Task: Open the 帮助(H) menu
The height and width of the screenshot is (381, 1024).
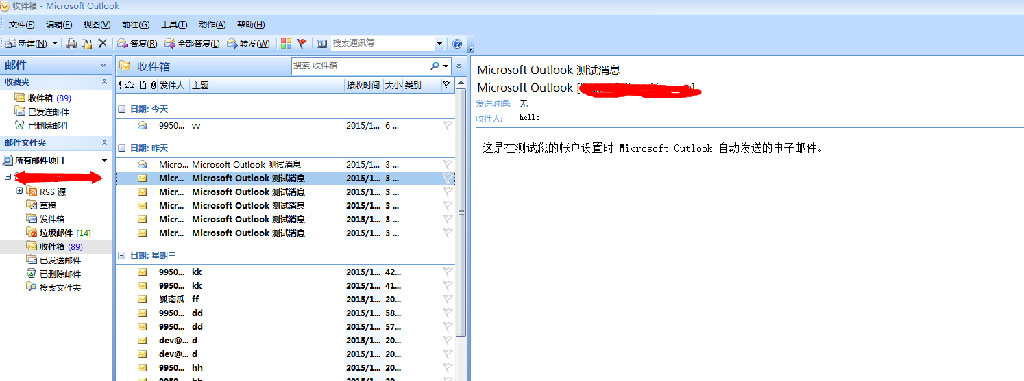Action: click(x=251, y=24)
